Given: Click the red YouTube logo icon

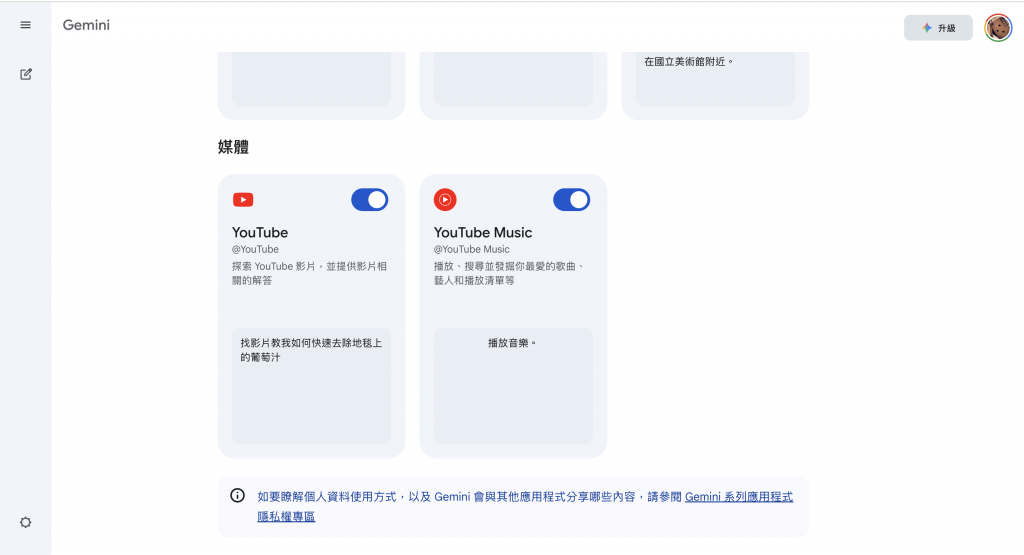Looking at the screenshot, I should (243, 200).
